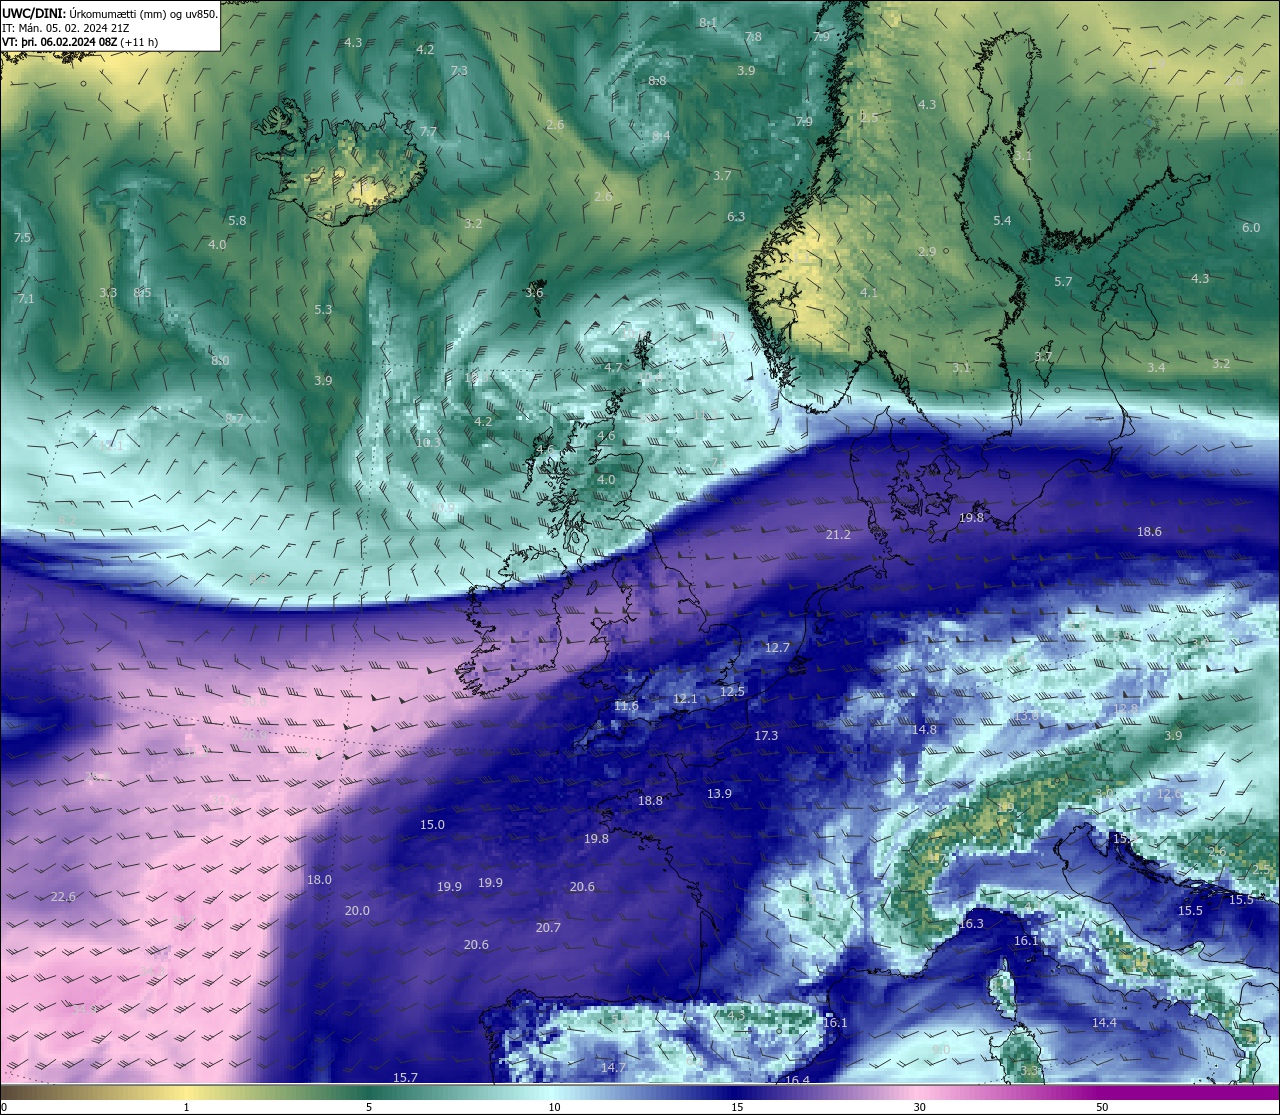Click the 12.7 value near the Dover Strait
The width and height of the screenshot is (1280, 1115).
coord(777,648)
